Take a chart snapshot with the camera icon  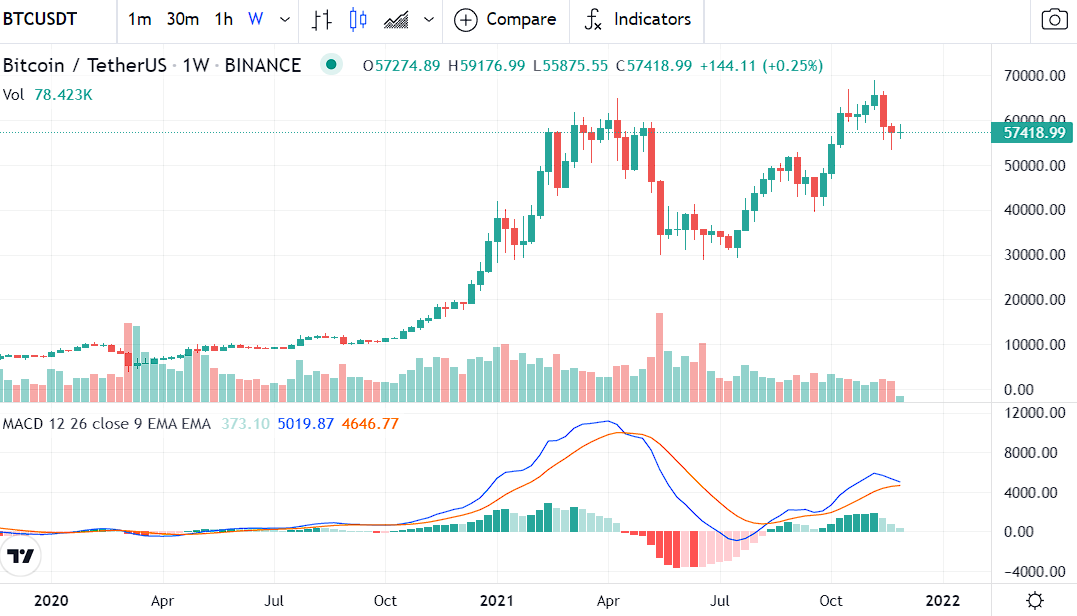tap(1054, 19)
